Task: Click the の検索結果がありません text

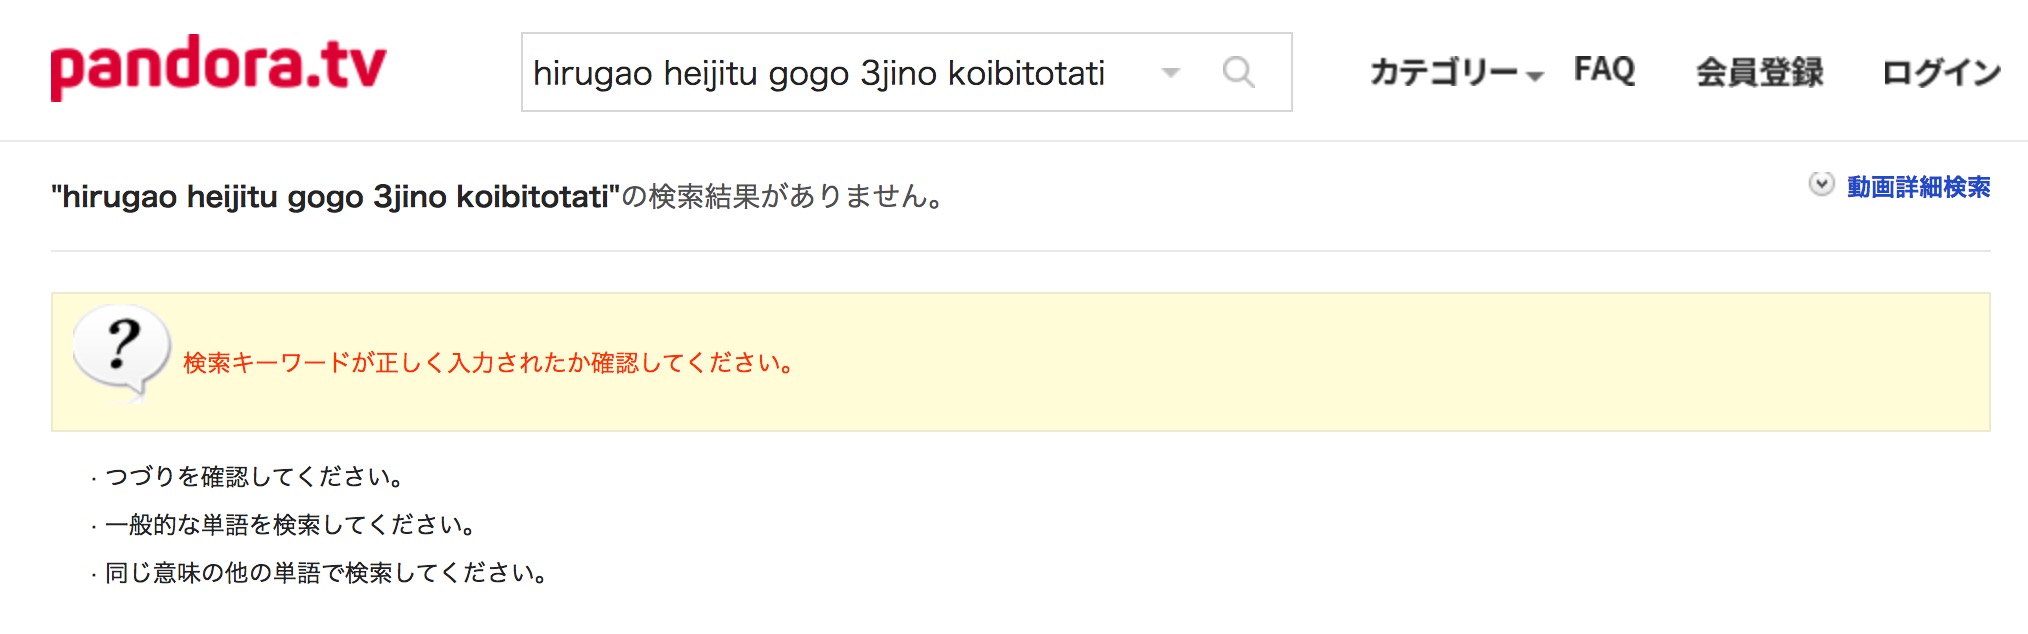Action: (x=782, y=197)
